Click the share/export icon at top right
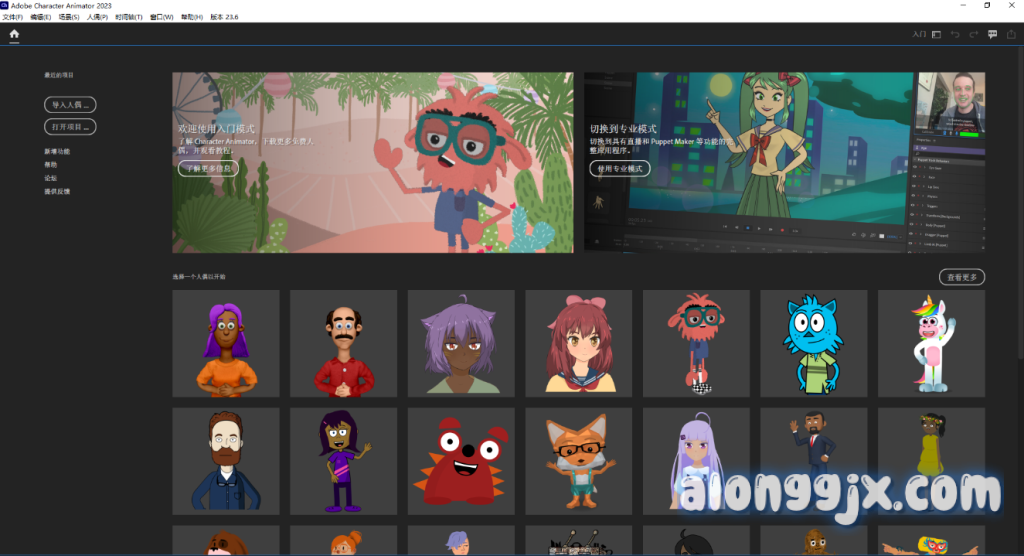1024x556 pixels. (x=1012, y=35)
